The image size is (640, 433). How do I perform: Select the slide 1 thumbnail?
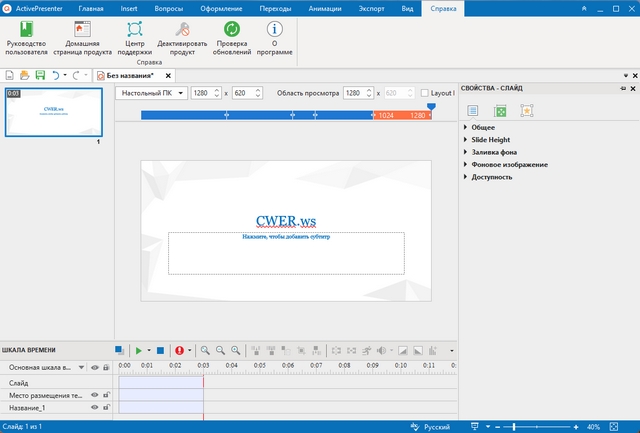click(x=53, y=112)
